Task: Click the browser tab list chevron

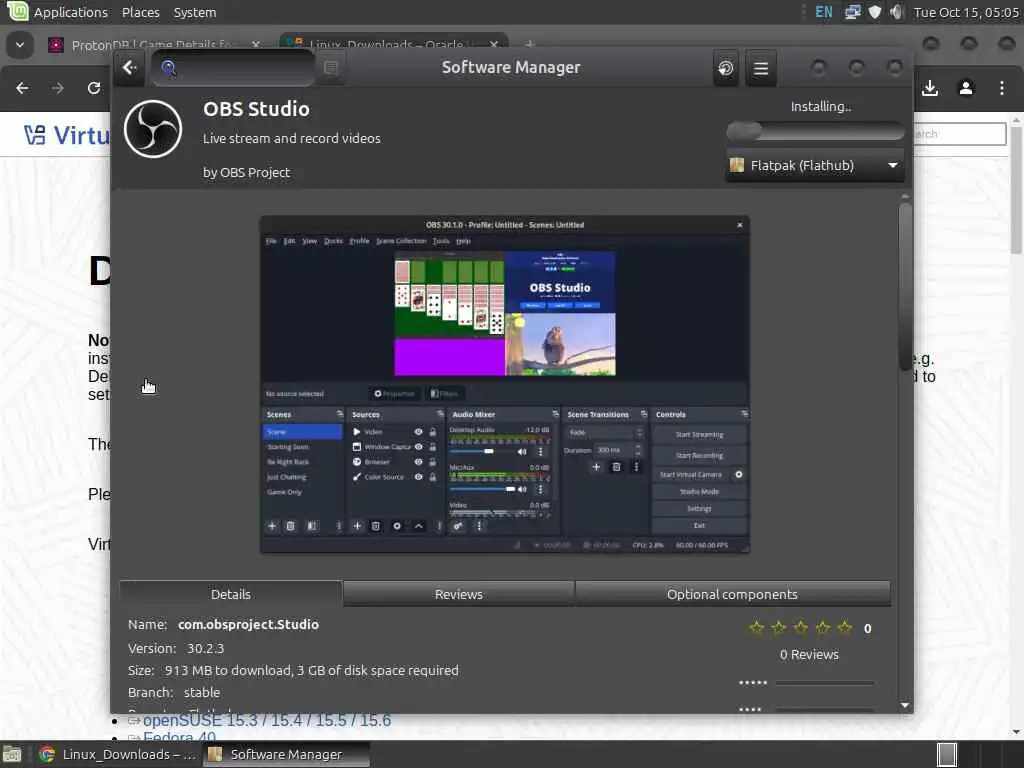Action: (20, 45)
